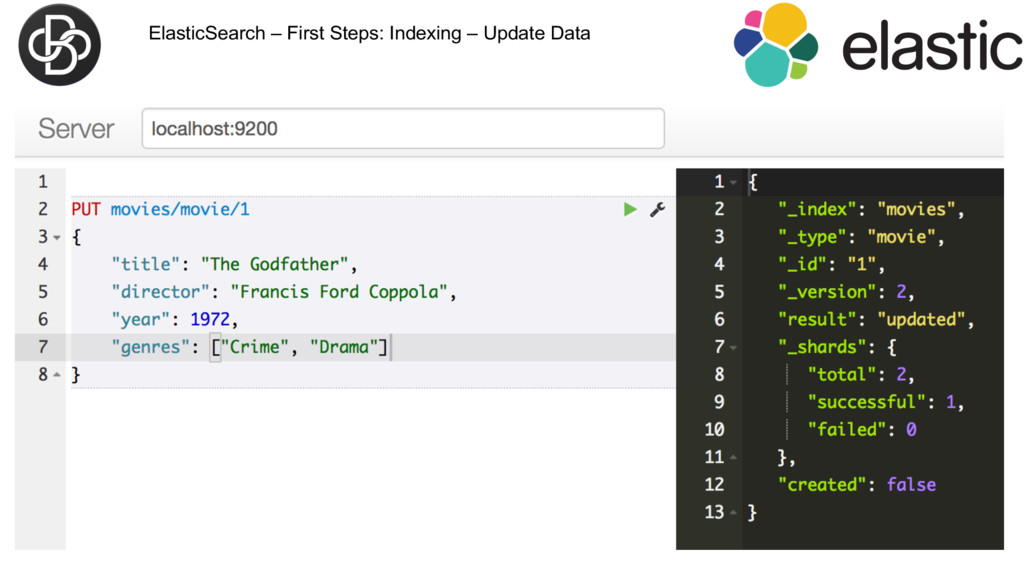
Task: Click the circular interlocked logo icon
Action: tap(59, 44)
